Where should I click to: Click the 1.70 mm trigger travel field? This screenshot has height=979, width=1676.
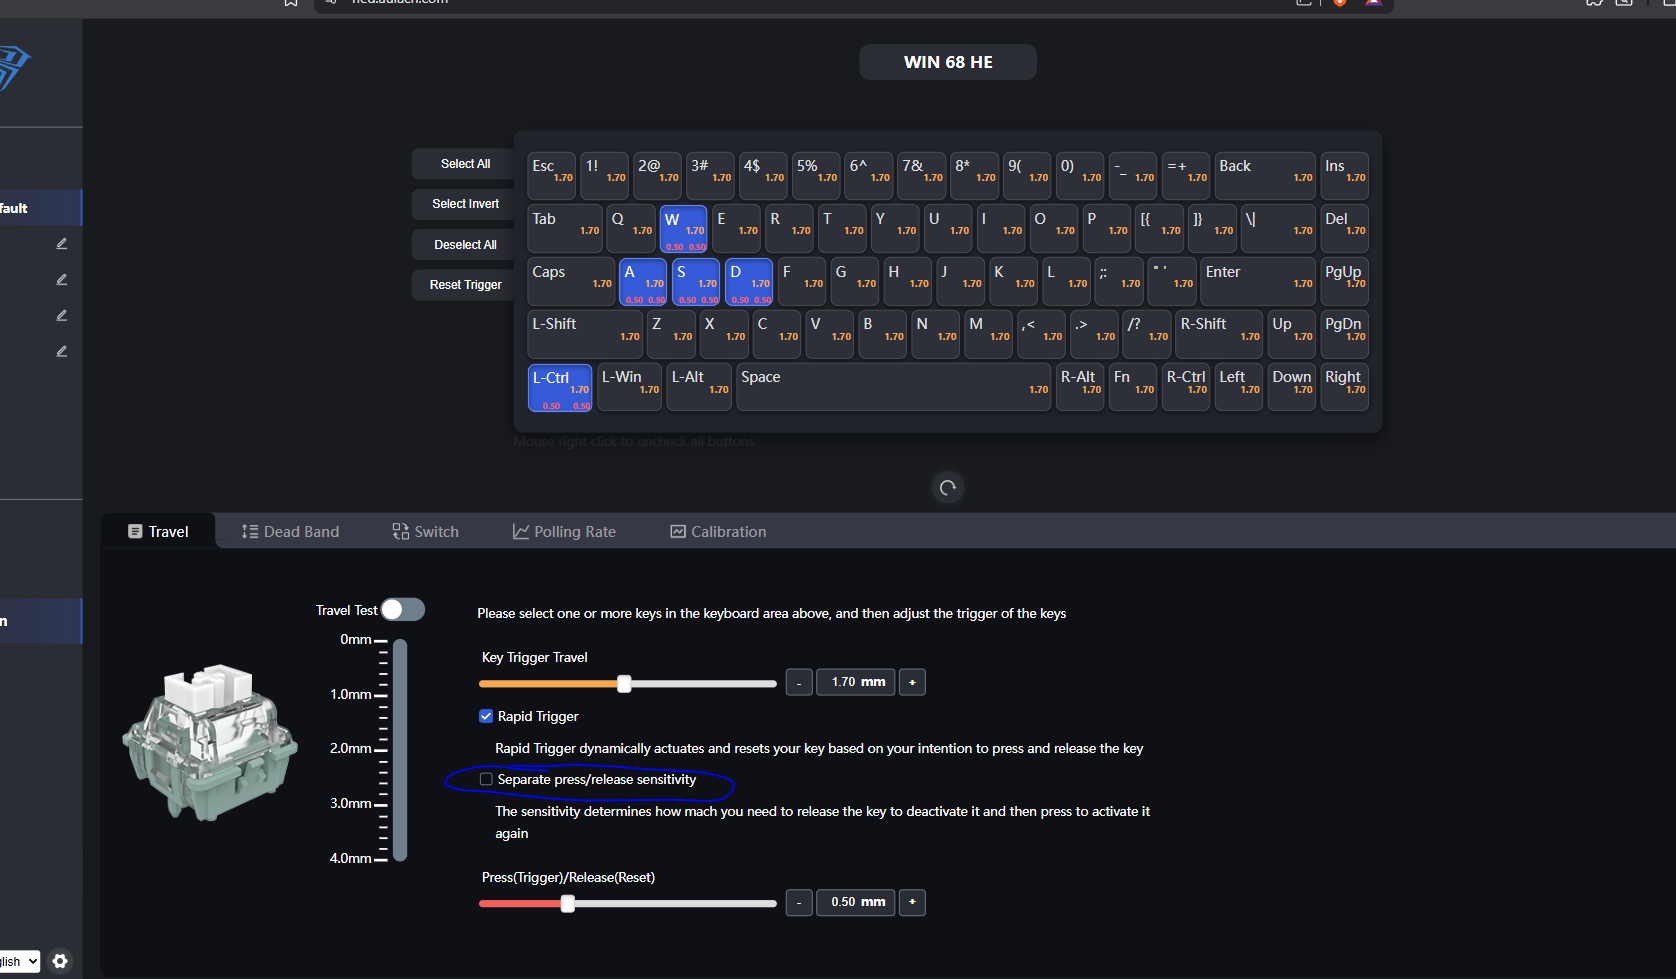(x=856, y=682)
